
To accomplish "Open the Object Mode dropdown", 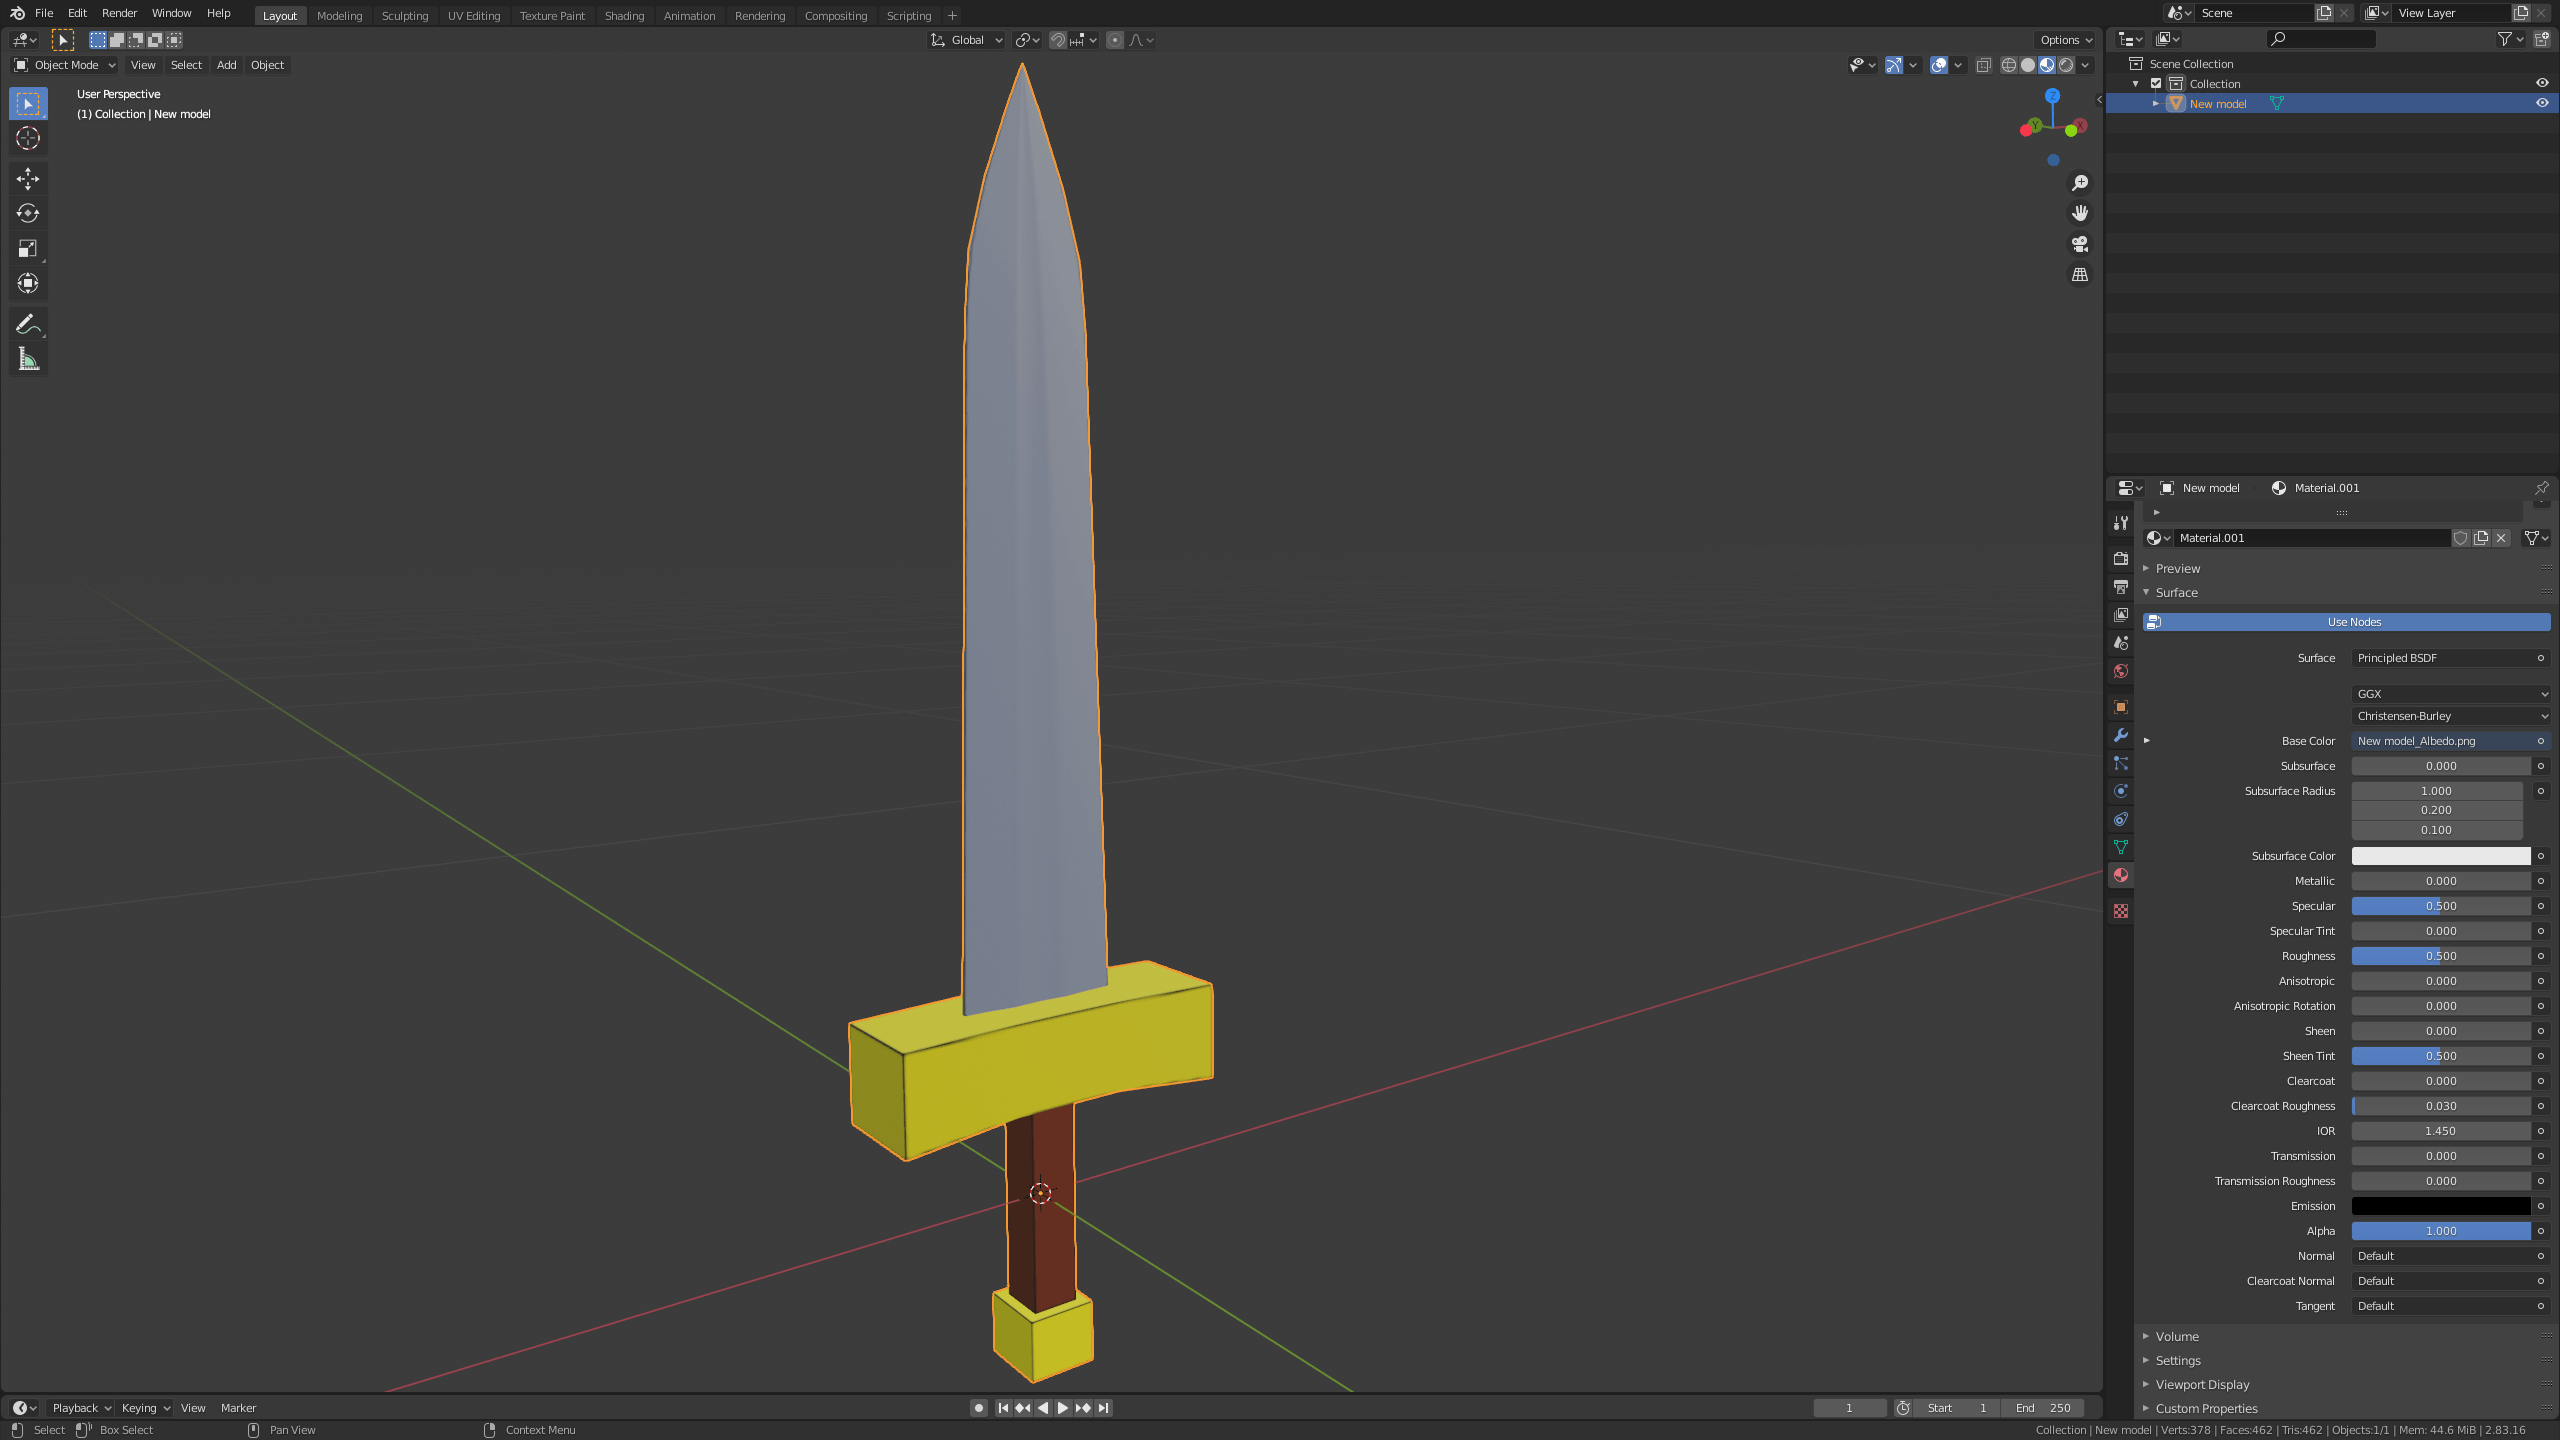I will coord(65,65).
